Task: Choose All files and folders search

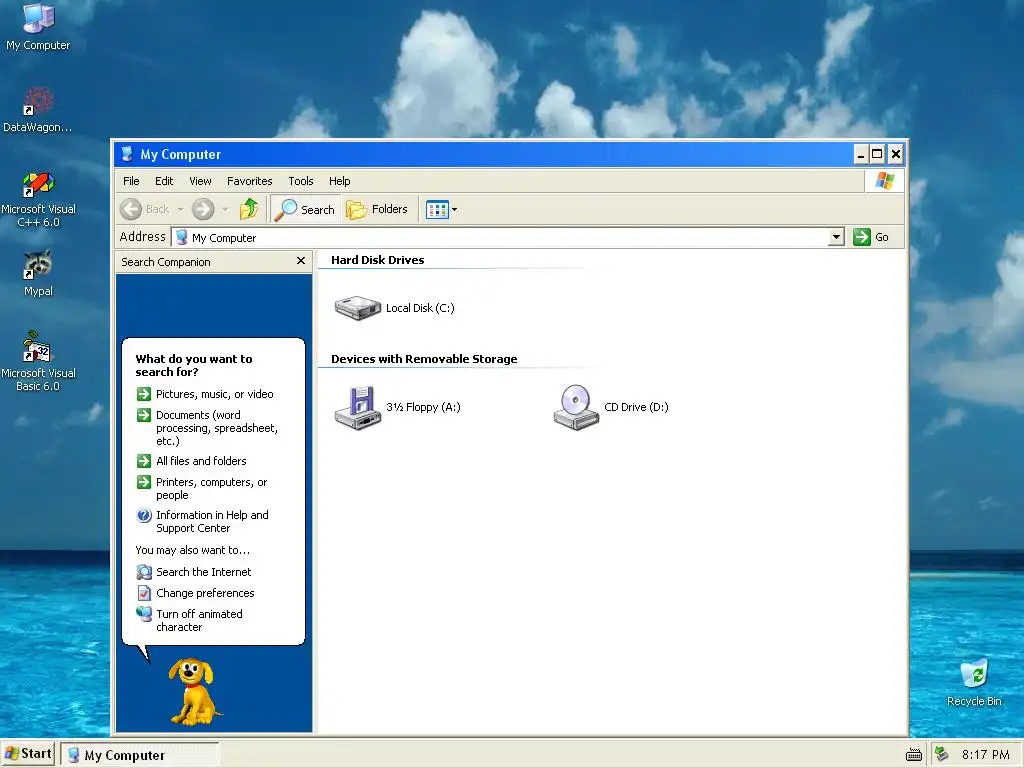Action: pos(201,461)
